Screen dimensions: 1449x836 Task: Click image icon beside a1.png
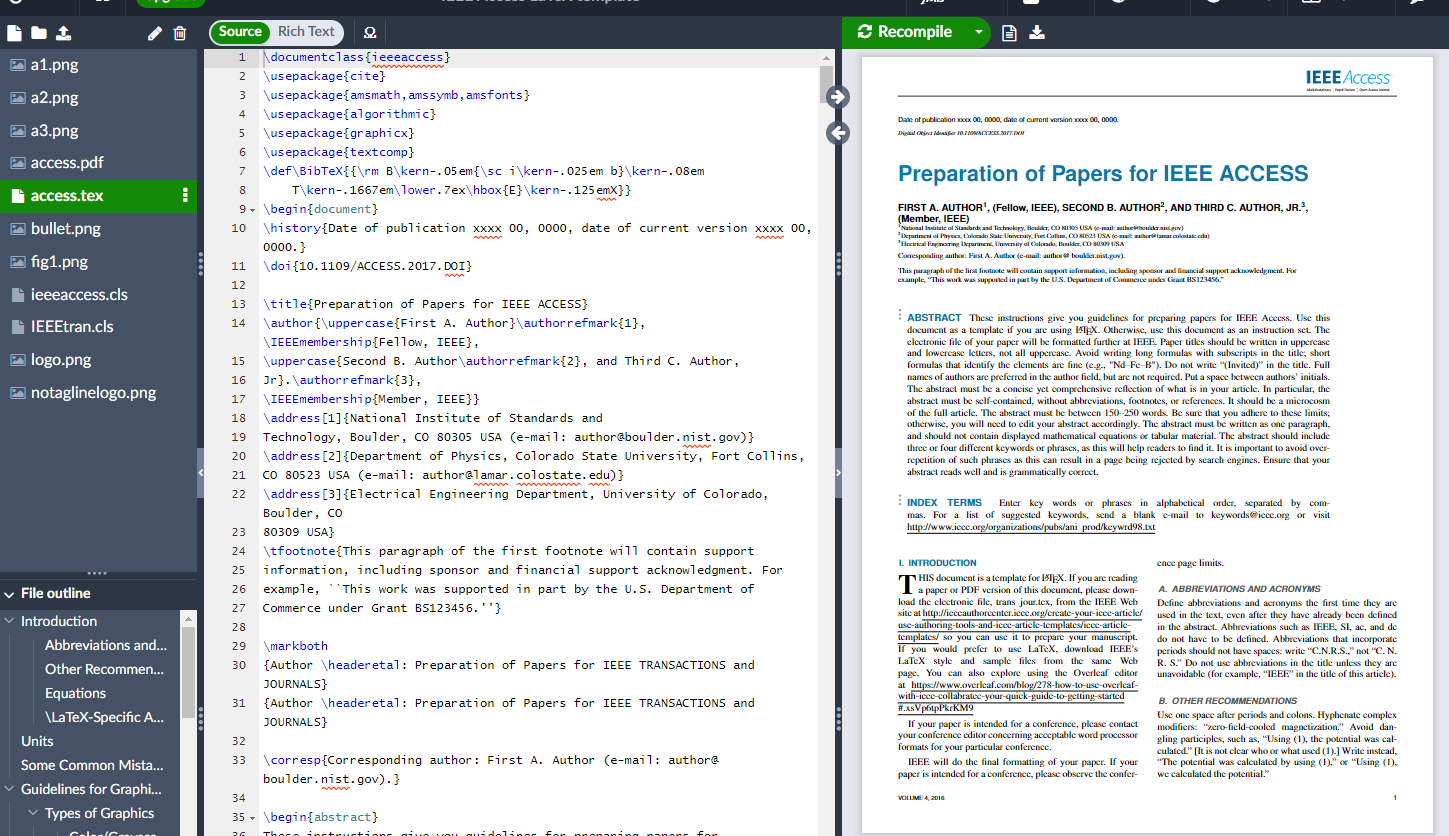point(17,65)
